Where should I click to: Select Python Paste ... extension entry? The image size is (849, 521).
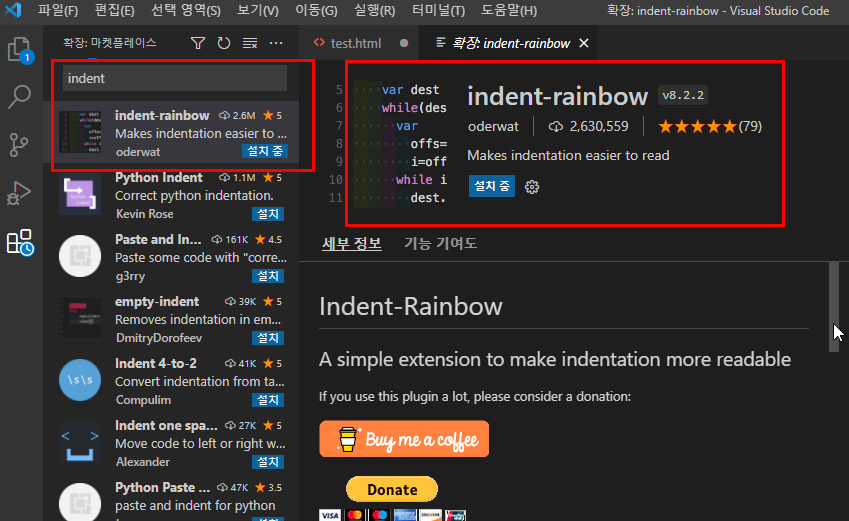(x=172, y=497)
